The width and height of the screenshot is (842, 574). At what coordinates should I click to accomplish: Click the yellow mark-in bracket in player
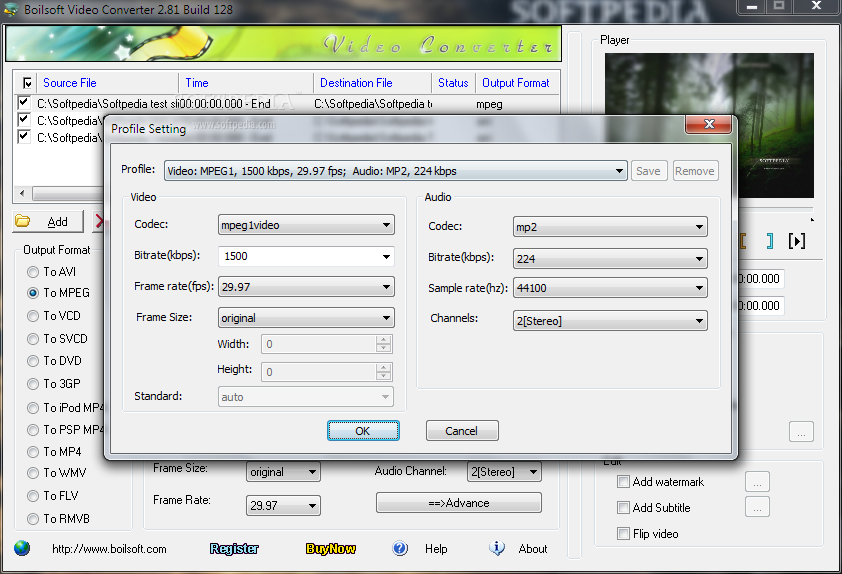(x=743, y=241)
